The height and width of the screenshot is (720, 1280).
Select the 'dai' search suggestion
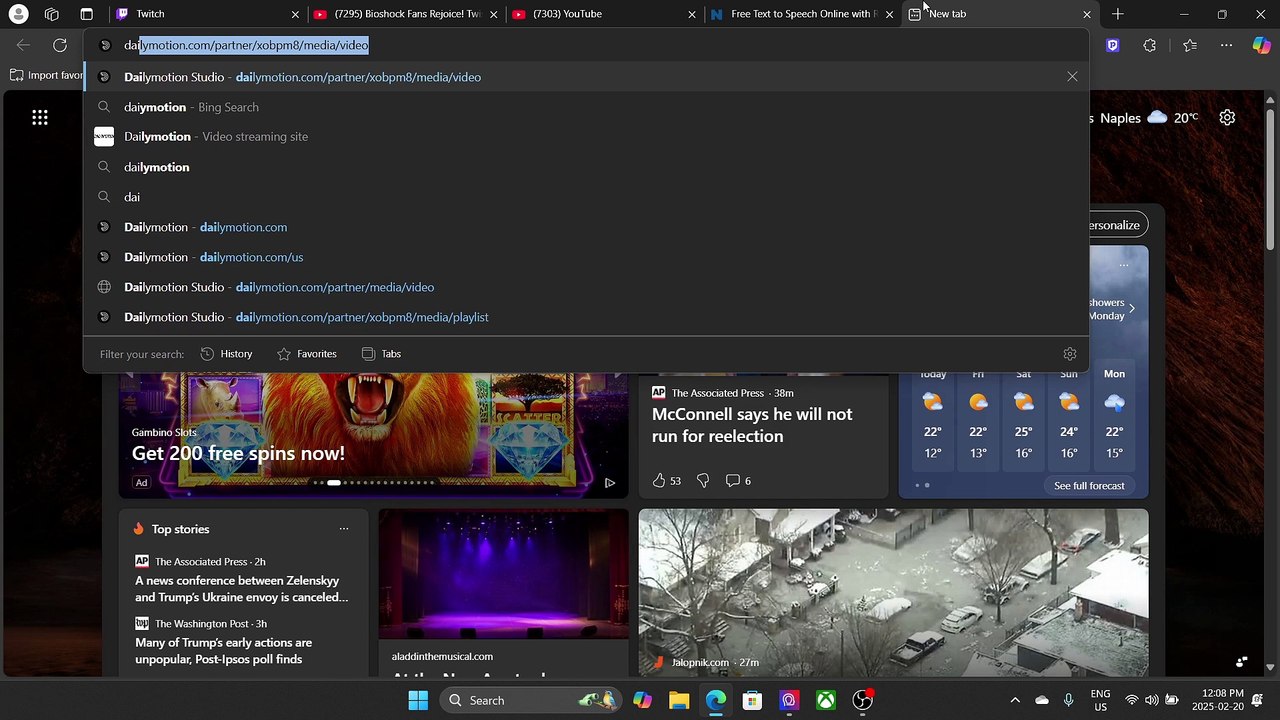point(586,197)
